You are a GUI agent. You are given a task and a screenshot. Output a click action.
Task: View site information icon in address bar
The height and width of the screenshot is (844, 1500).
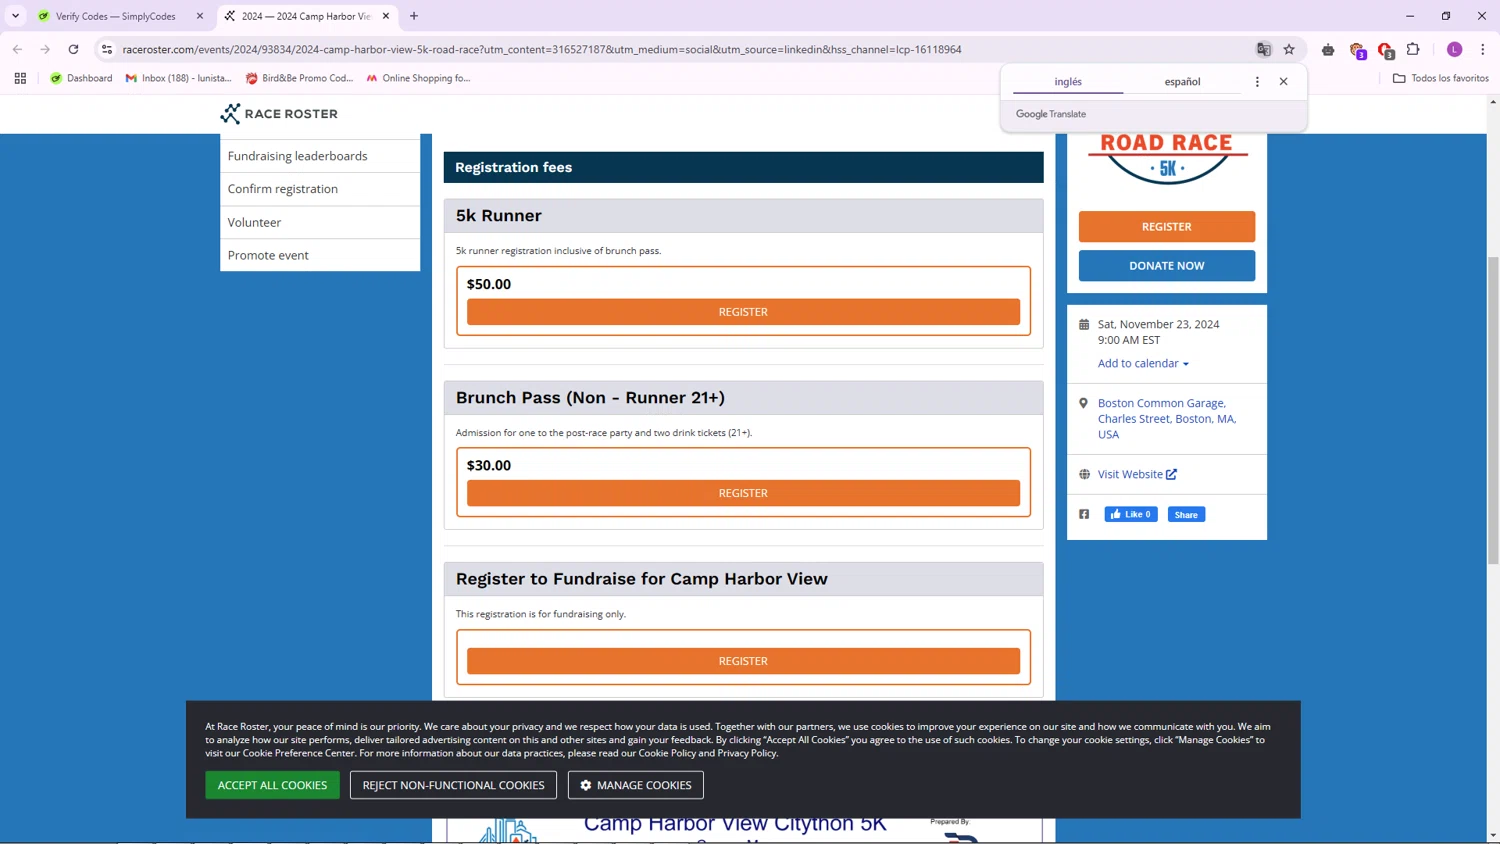(107, 49)
